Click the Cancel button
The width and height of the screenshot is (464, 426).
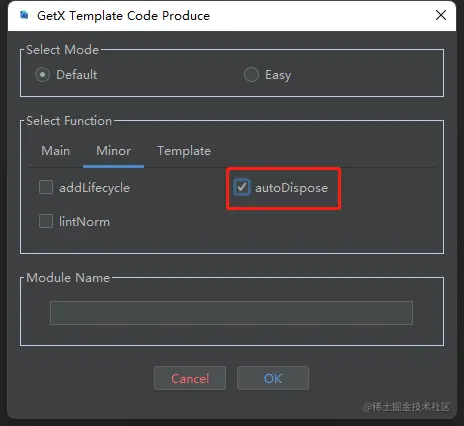190,378
